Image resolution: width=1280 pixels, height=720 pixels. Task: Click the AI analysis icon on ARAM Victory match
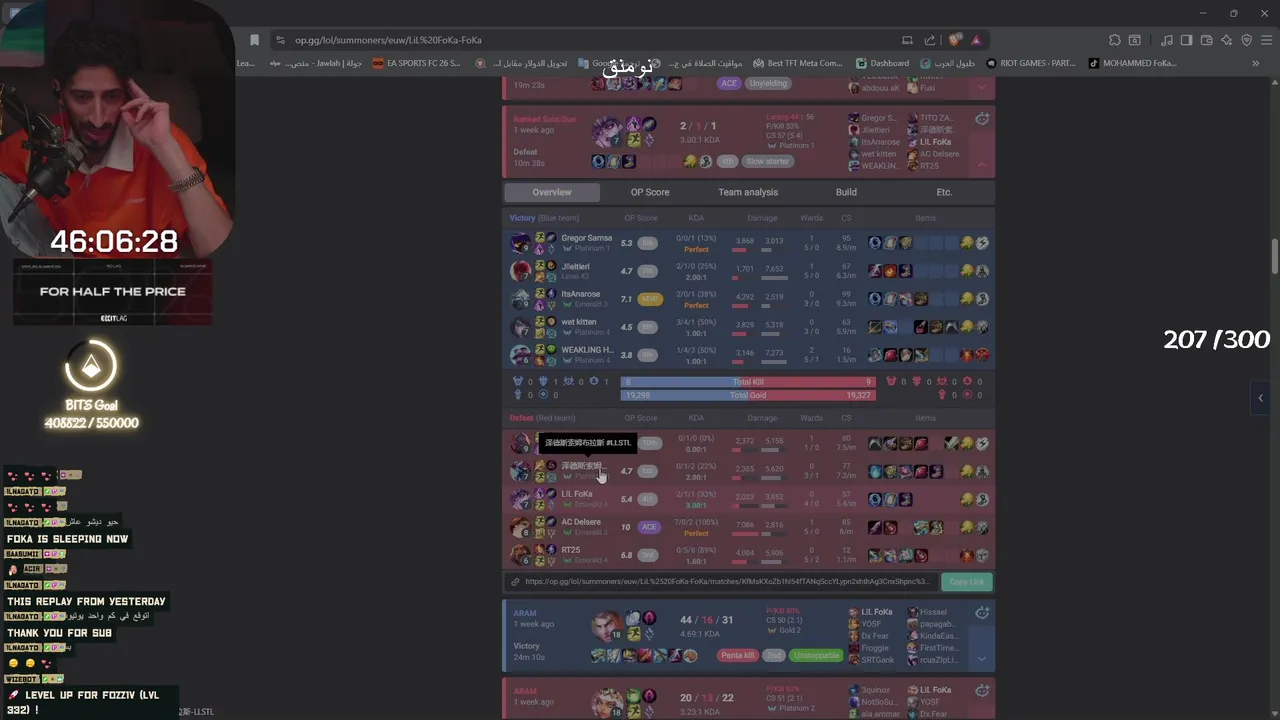pyautogui.click(x=982, y=613)
